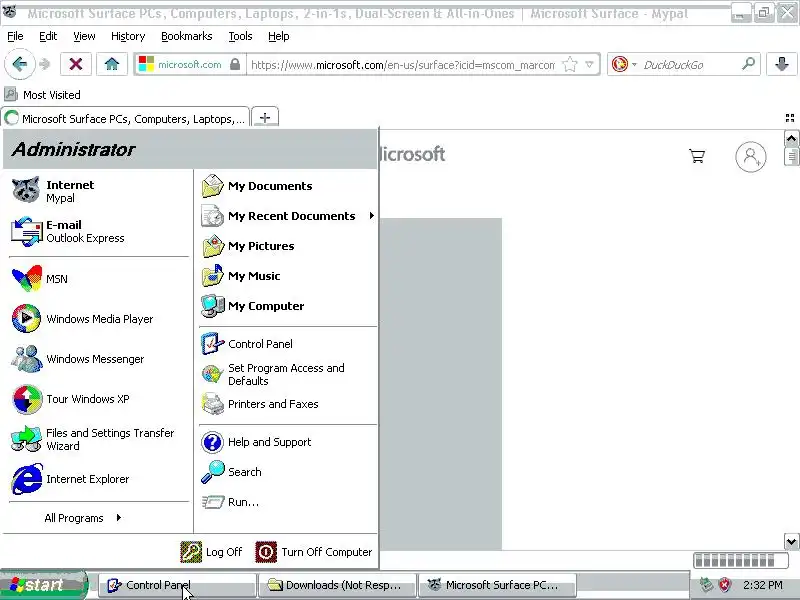Open My Pictures folder
This screenshot has width=800, height=600.
point(287,246)
